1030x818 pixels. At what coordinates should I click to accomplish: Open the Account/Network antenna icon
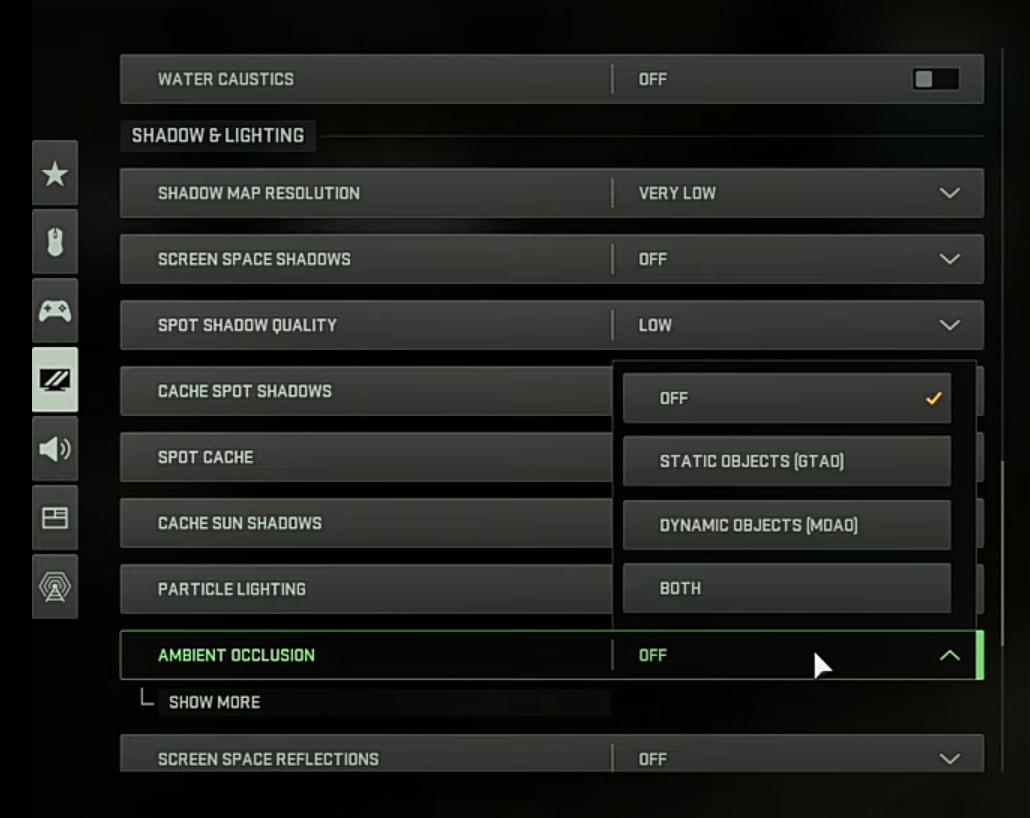pyautogui.click(x=55, y=588)
